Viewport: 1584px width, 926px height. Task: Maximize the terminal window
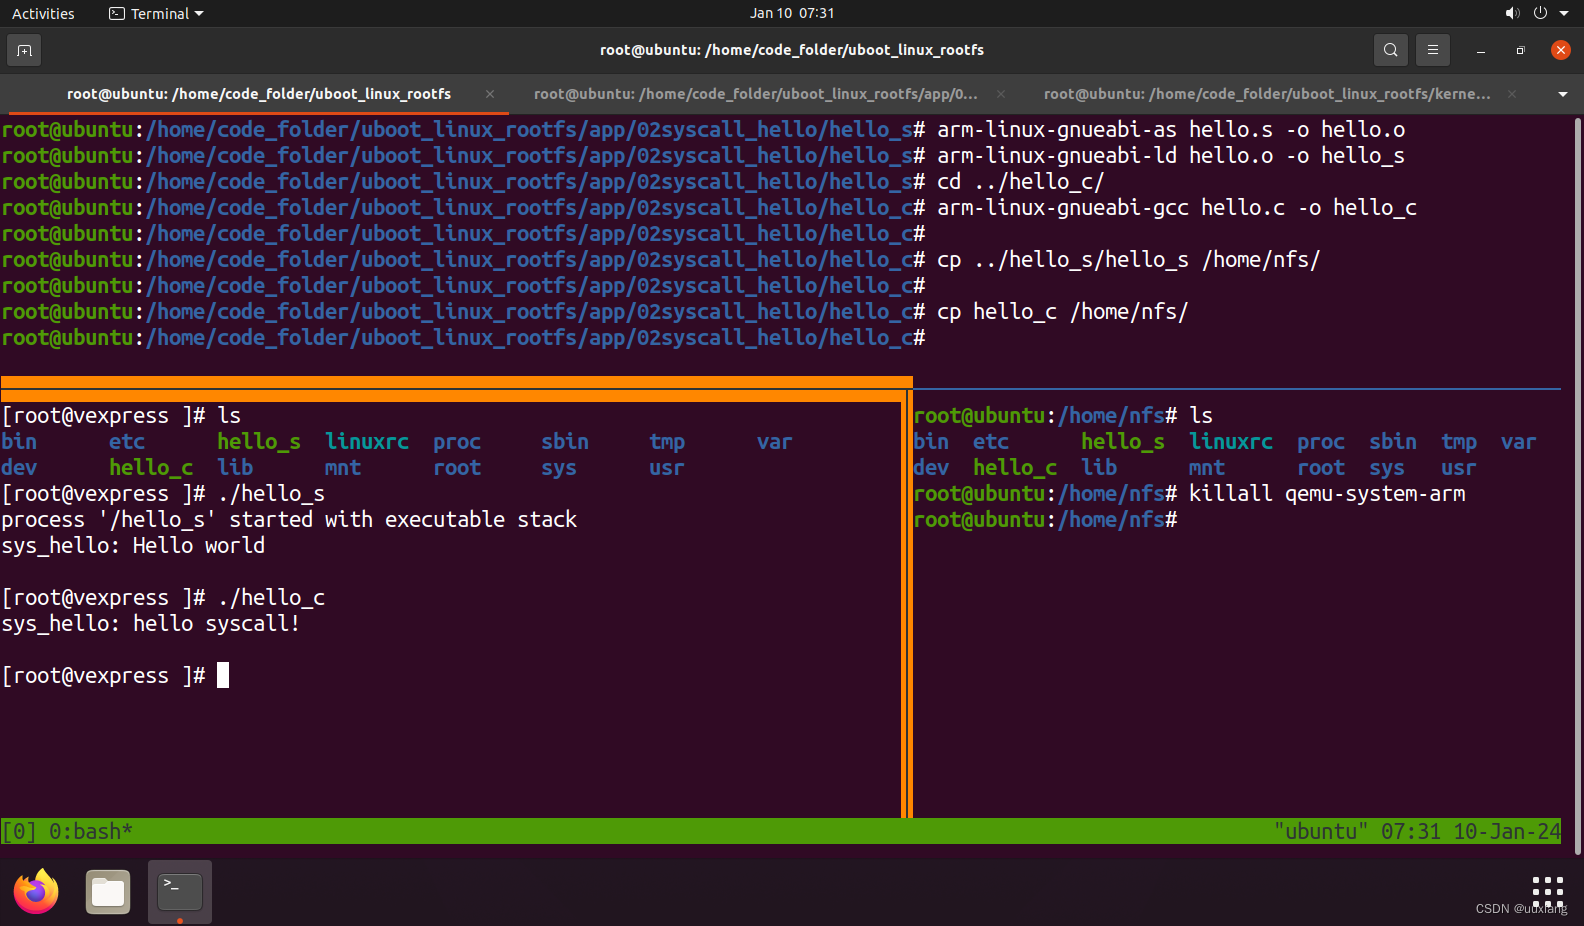pyautogui.click(x=1520, y=50)
